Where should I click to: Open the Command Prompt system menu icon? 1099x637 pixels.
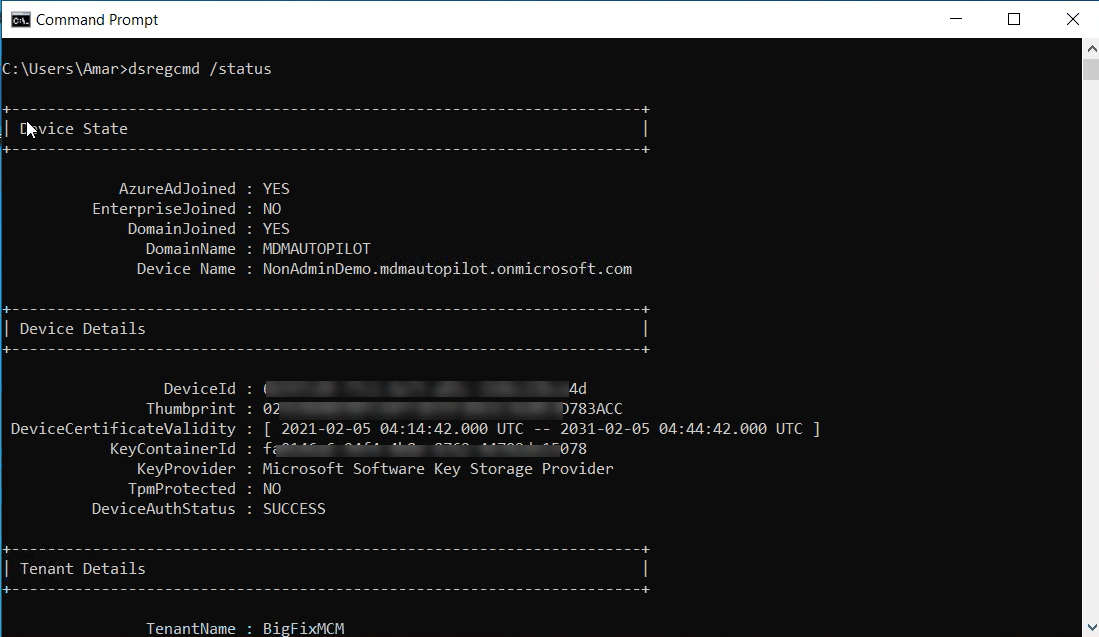(19, 19)
